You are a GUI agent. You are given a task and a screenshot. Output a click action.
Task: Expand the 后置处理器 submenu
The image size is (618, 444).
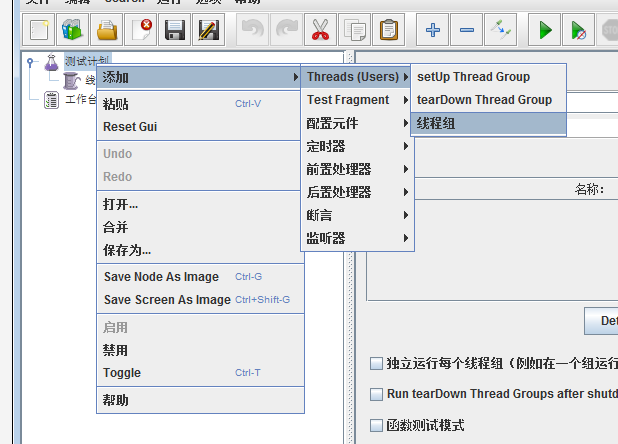[357, 192]
